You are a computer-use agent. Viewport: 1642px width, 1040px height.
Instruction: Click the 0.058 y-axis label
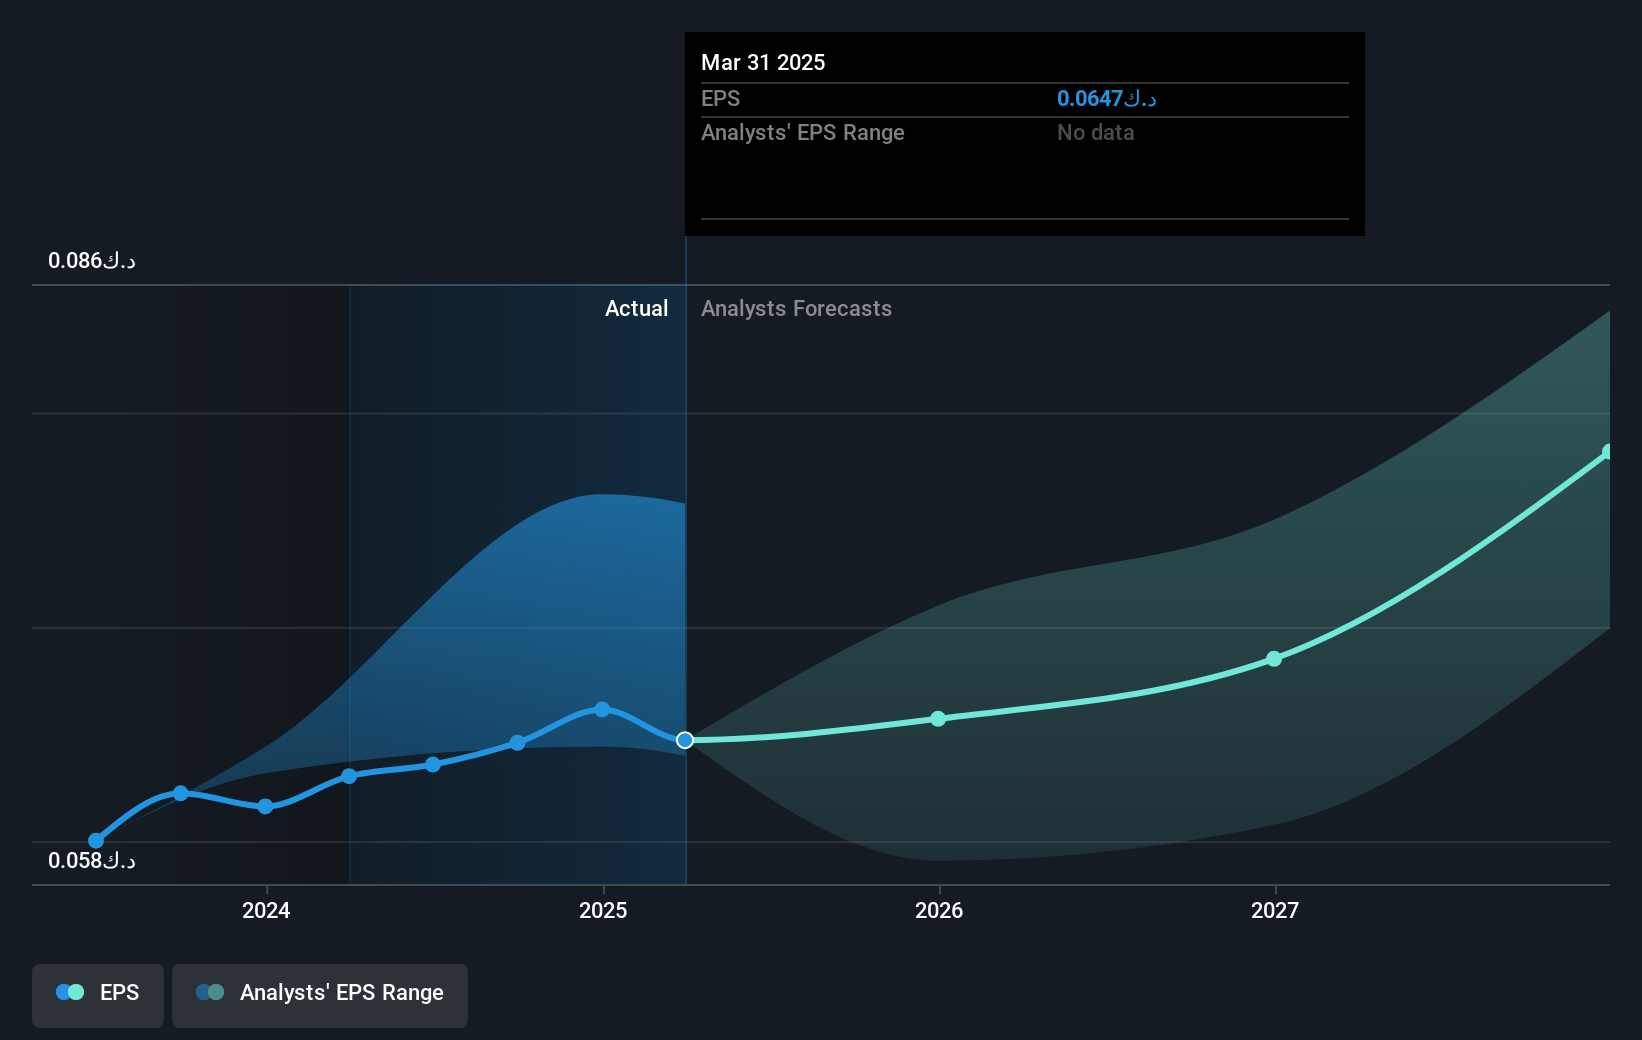[92, 860]
